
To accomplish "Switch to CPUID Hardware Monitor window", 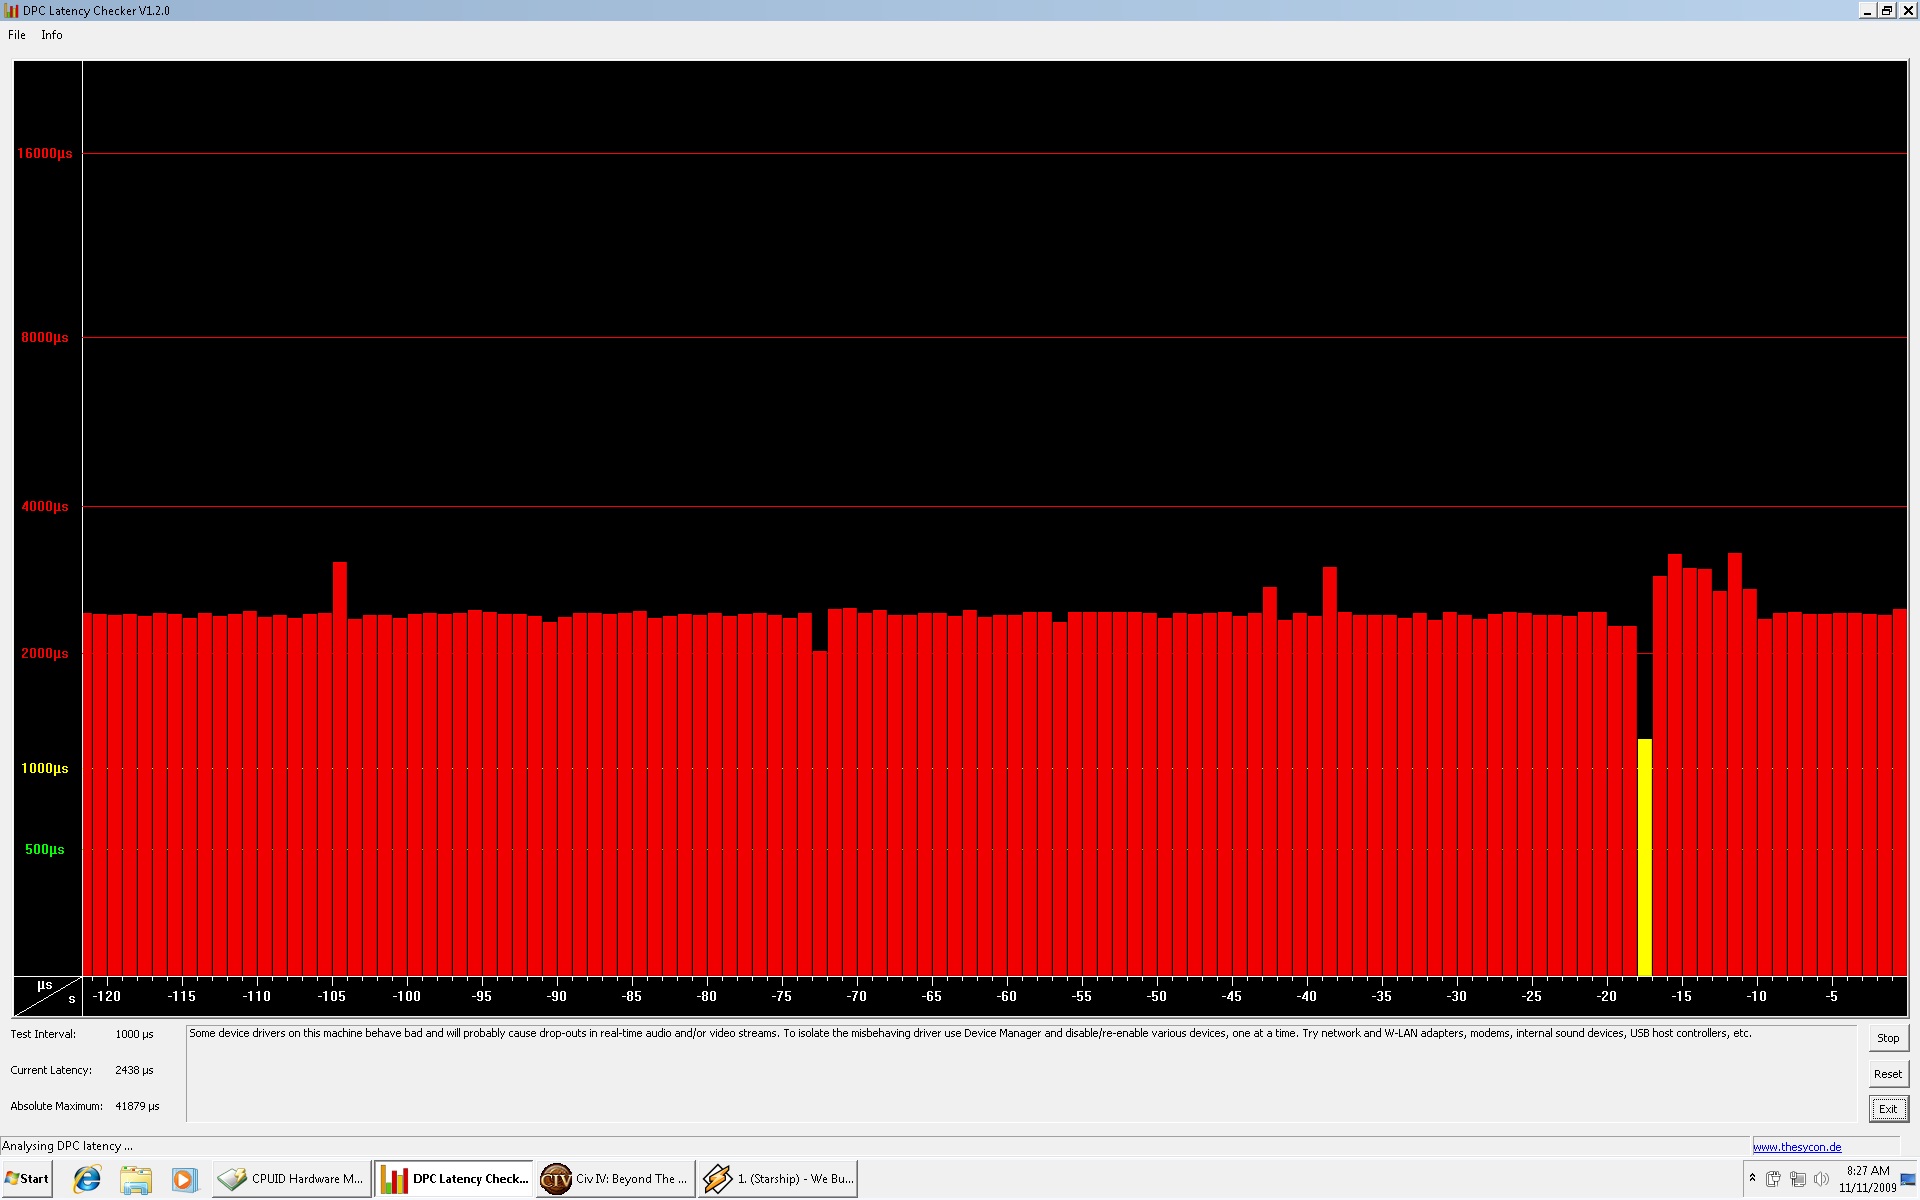I will 291,1179.
